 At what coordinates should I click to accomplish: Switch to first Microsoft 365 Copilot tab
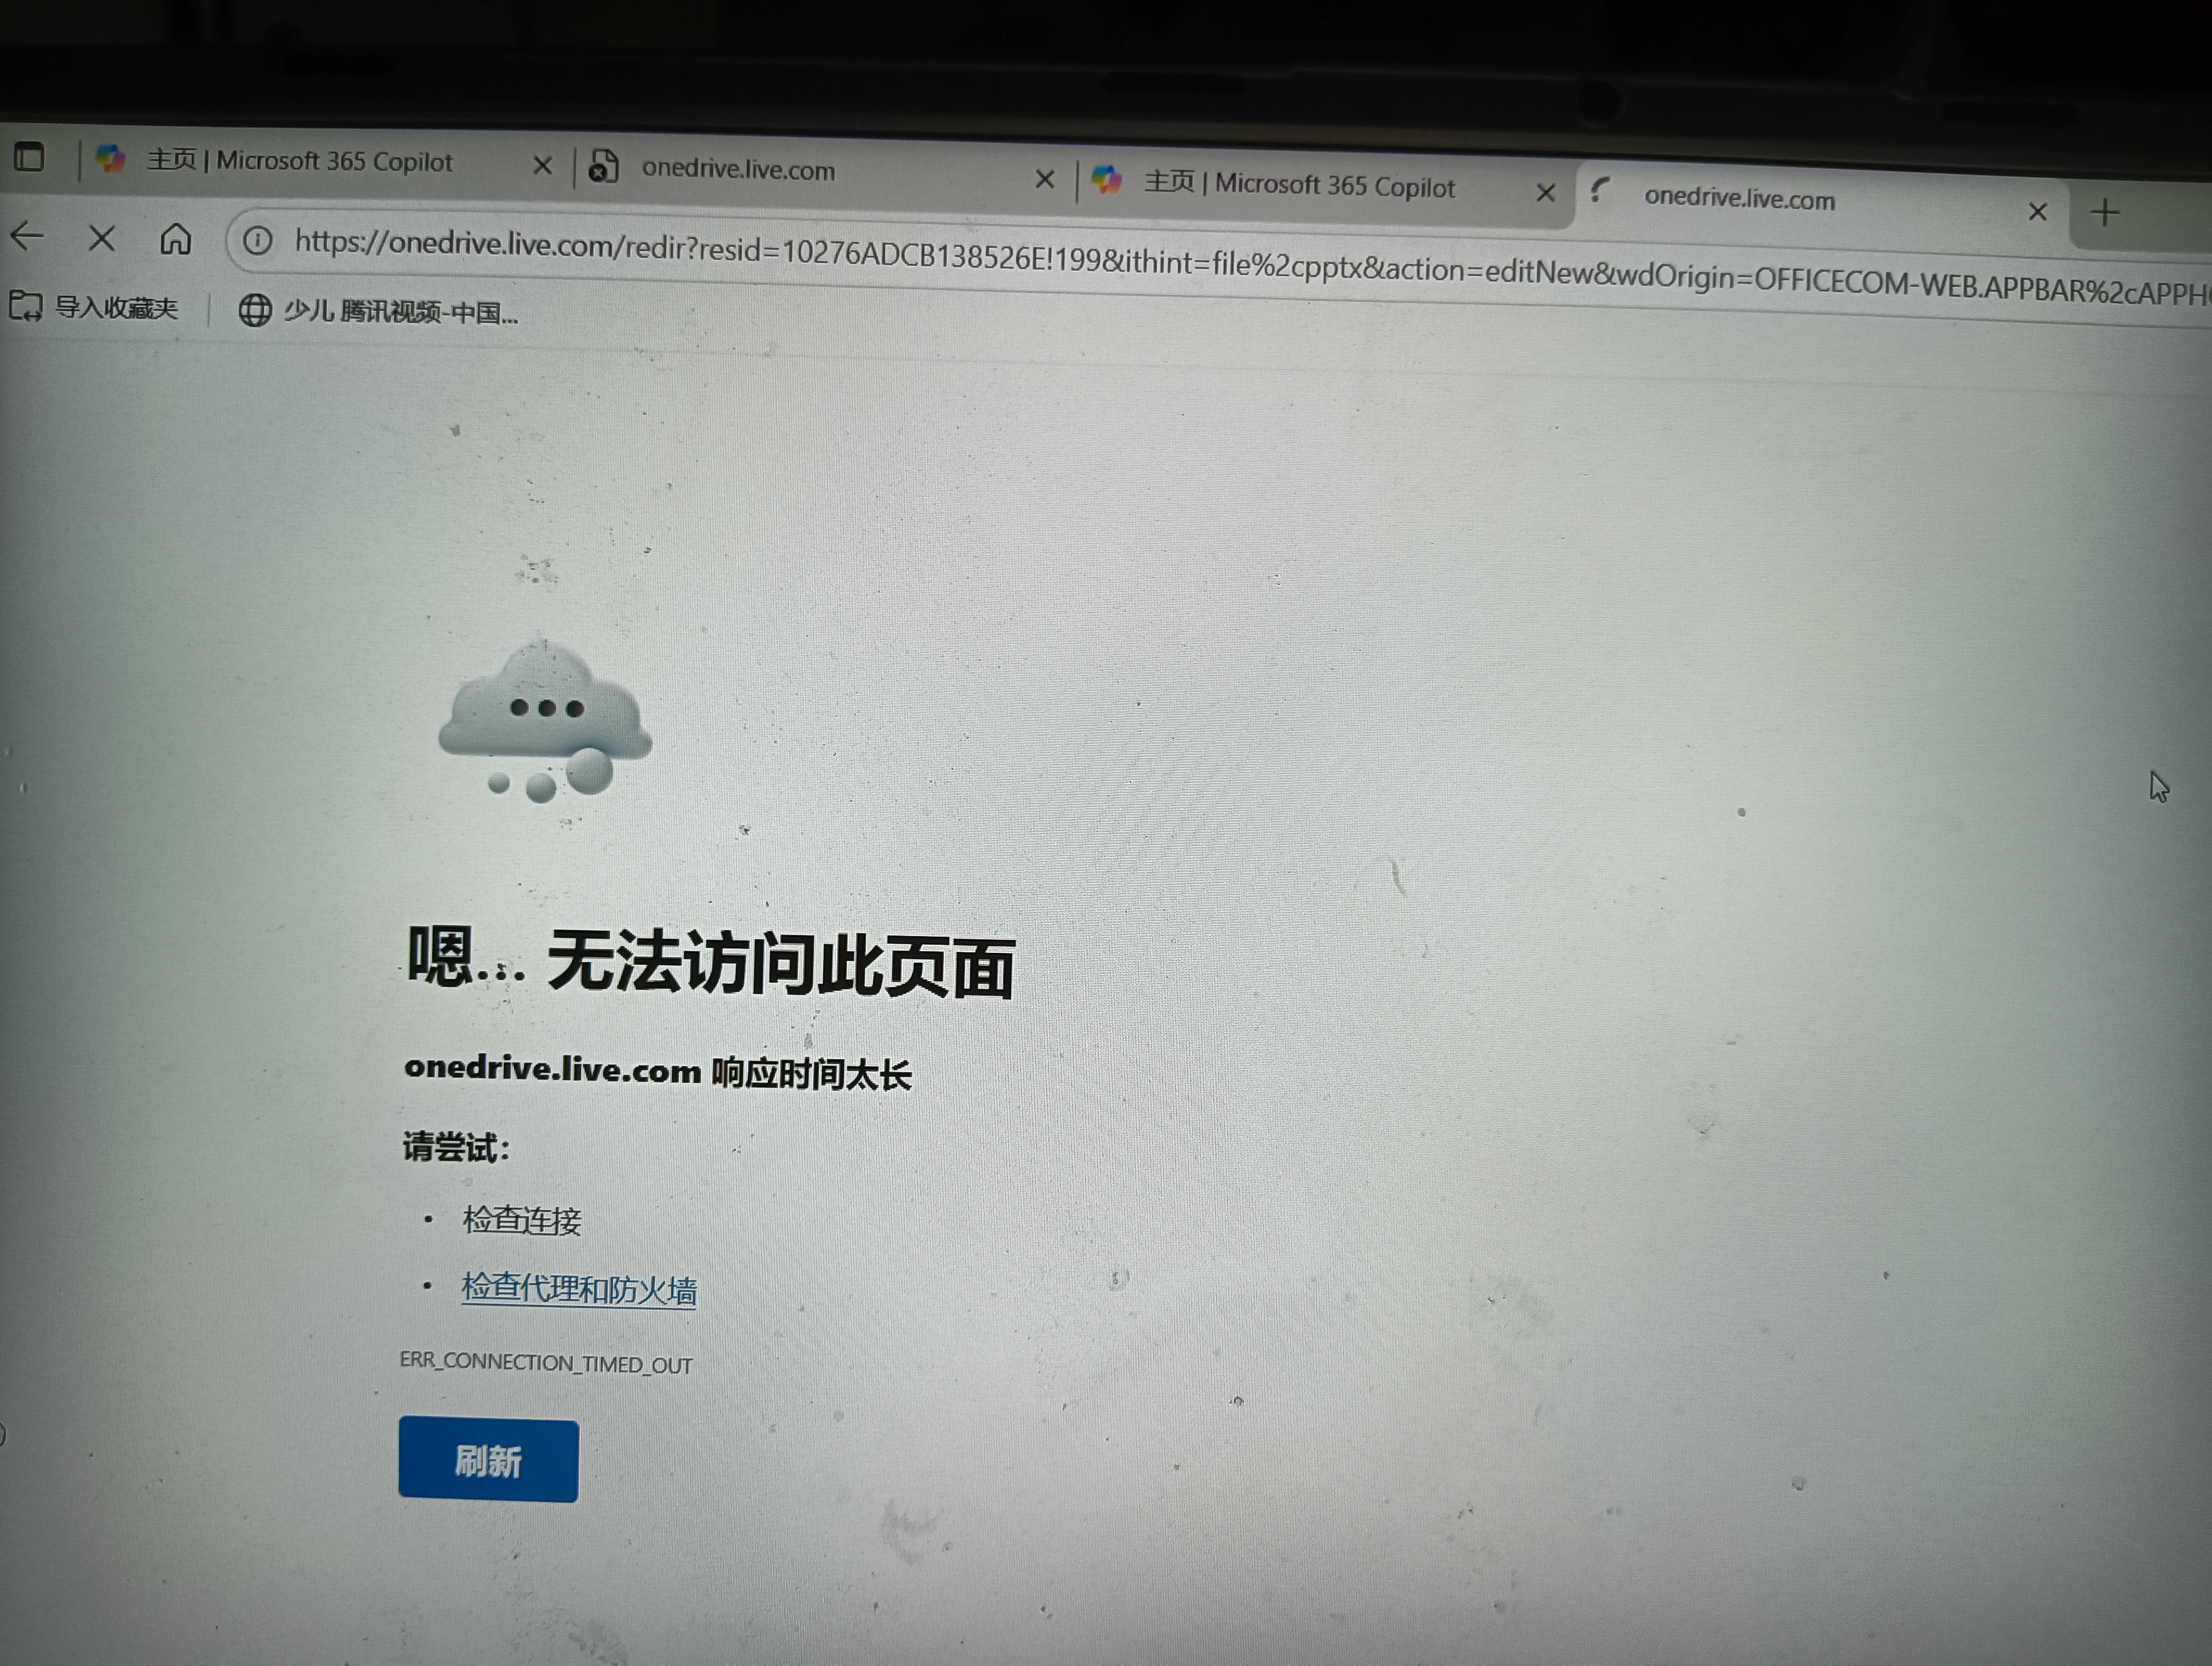click(x=300, y=161)
